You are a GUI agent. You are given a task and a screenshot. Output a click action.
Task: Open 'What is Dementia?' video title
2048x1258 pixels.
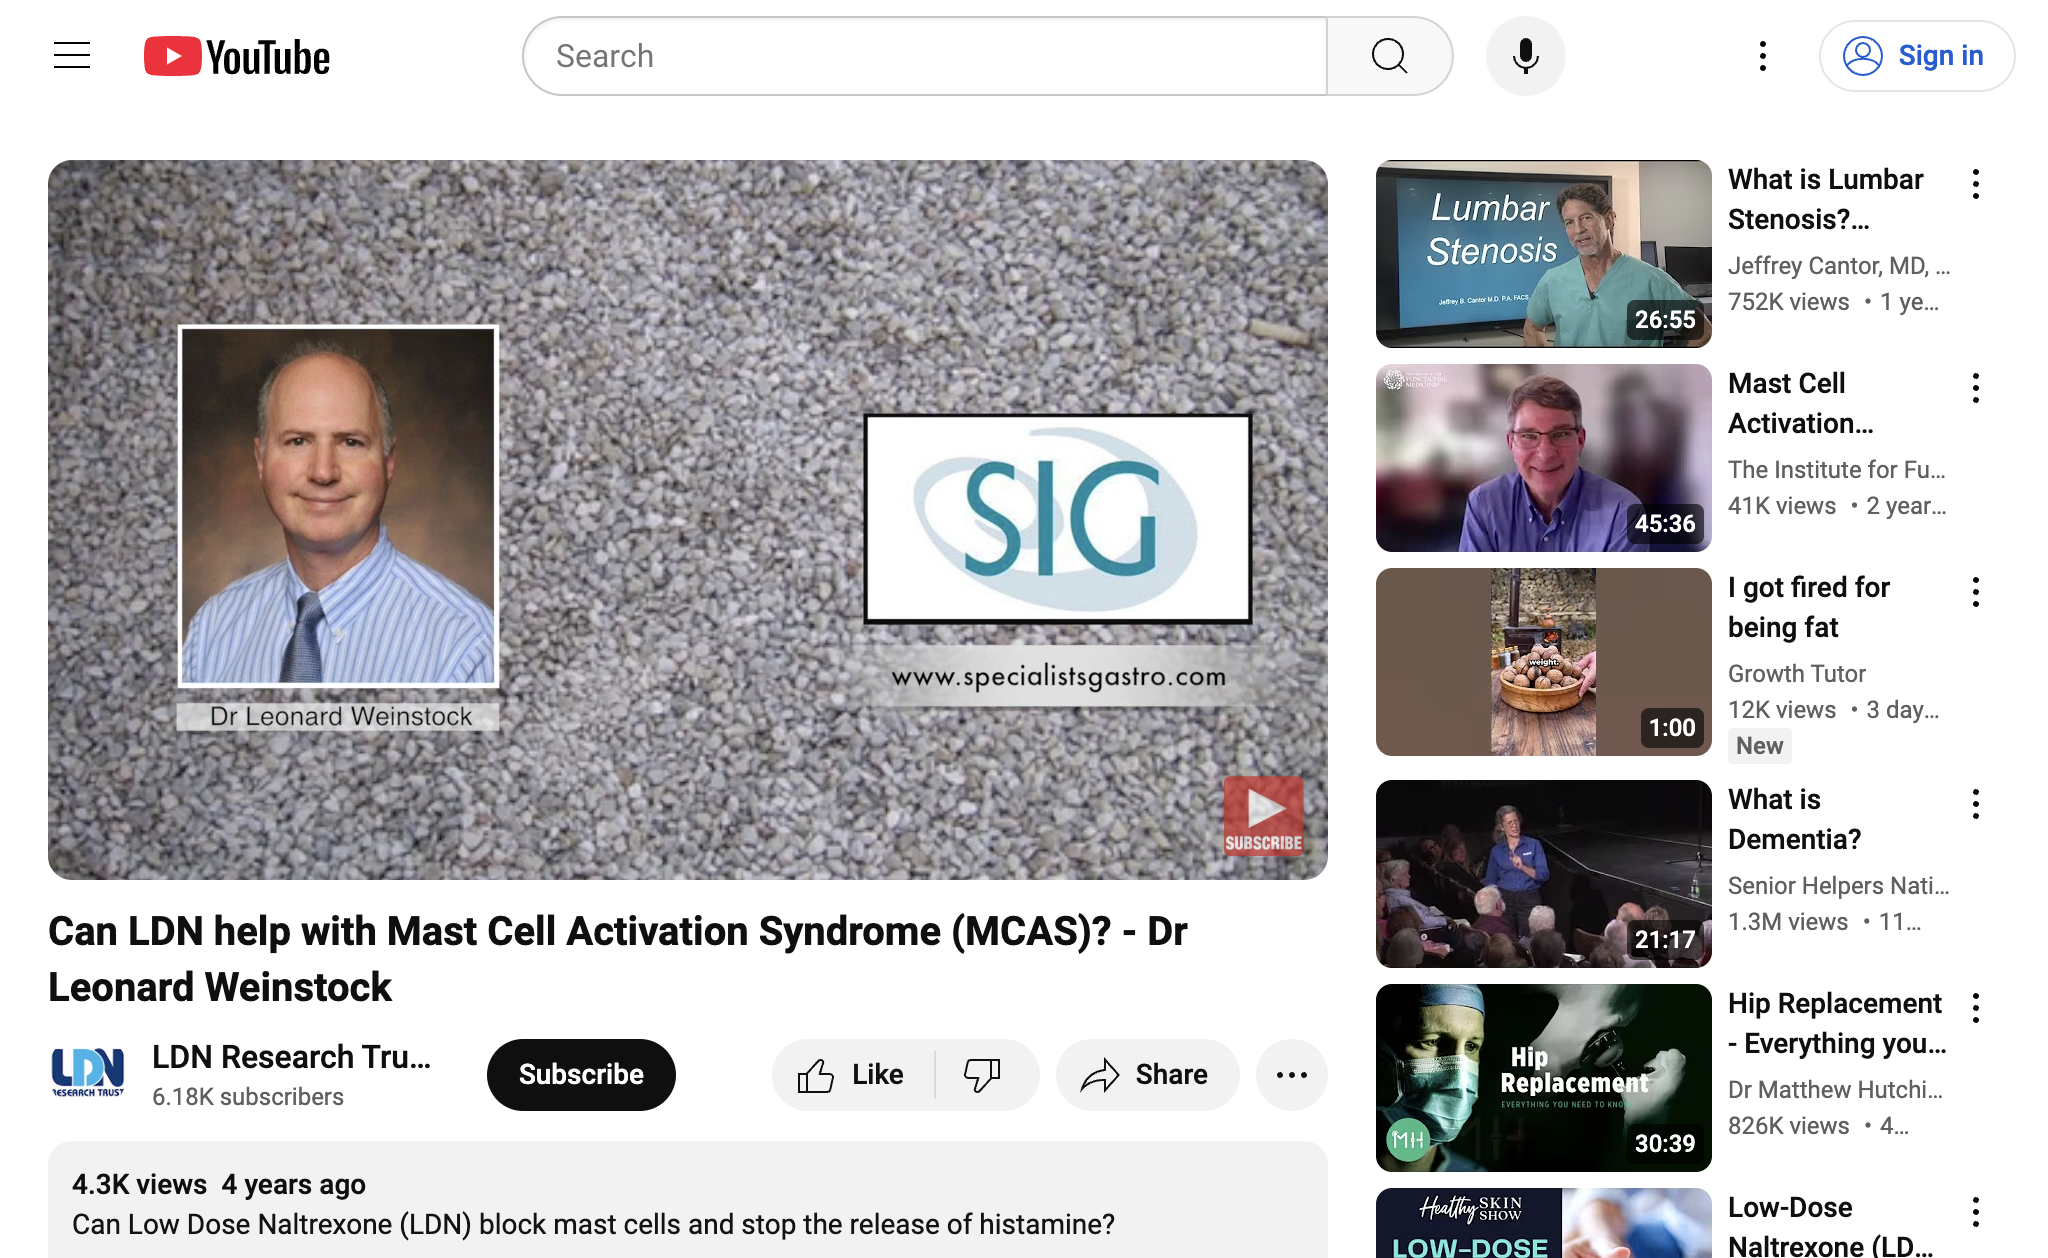pyautogui.click(x=1794, y=819)
